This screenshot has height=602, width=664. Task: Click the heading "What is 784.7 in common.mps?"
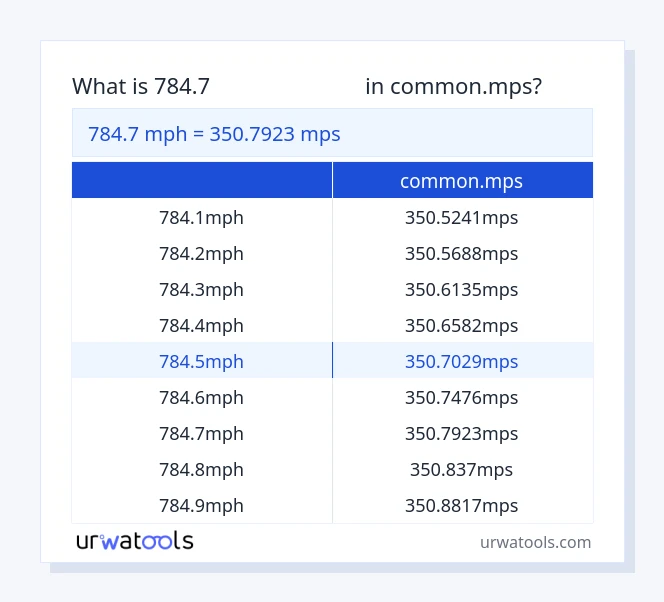(306, 86)
